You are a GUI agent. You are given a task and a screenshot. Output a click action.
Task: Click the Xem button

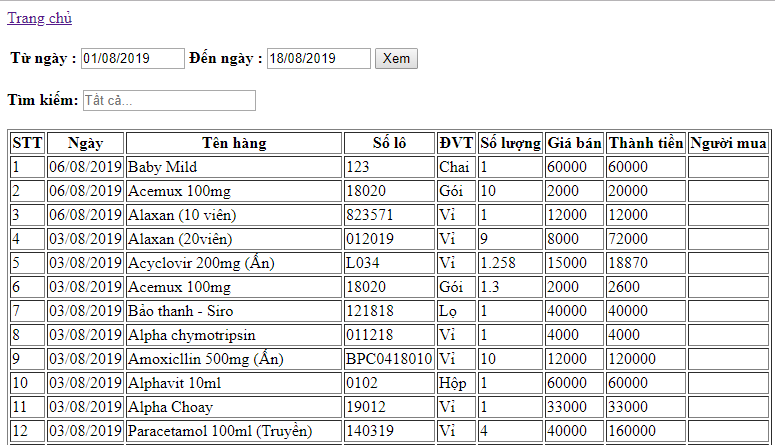point(396,58)
